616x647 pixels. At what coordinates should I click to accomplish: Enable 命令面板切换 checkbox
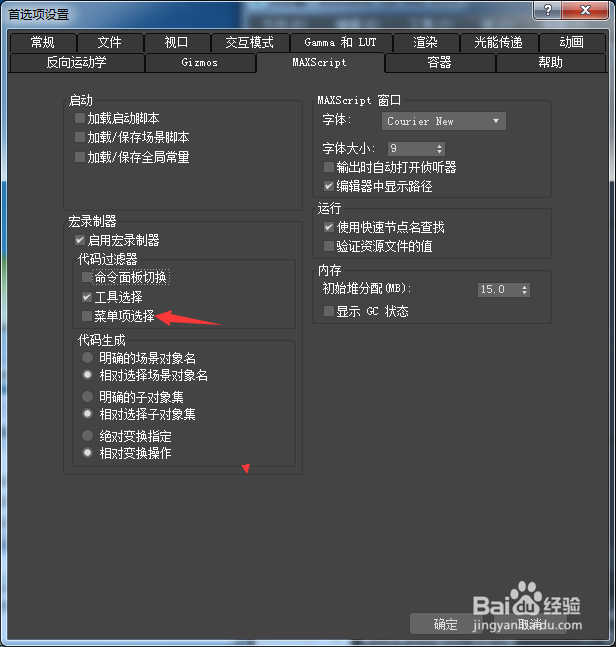pyautogui.click(x=87, y=277)
